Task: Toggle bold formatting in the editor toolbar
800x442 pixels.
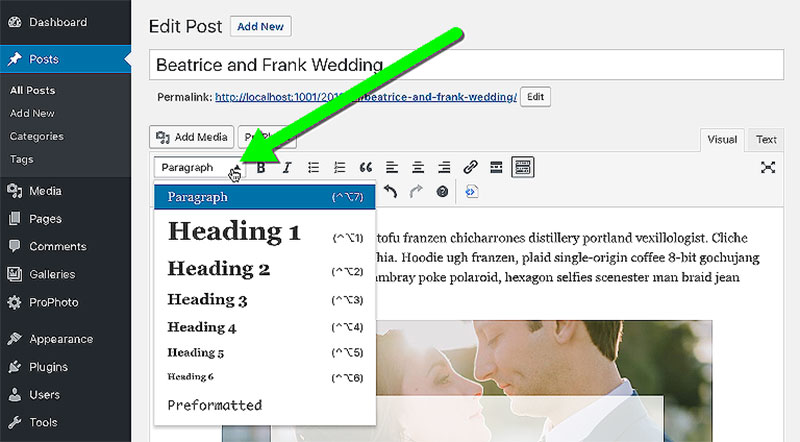Action: coord(261,167)
